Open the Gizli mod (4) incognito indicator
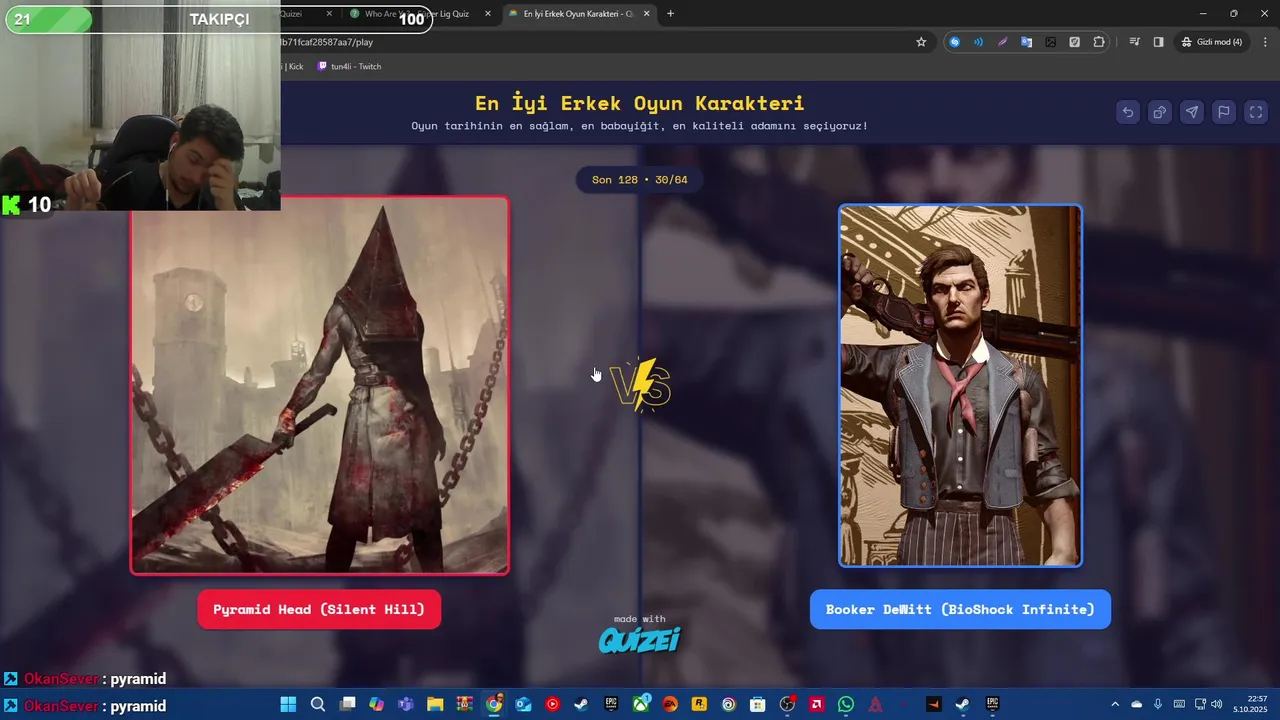The image size is (1280, 720). click(x=1211, y=42)
